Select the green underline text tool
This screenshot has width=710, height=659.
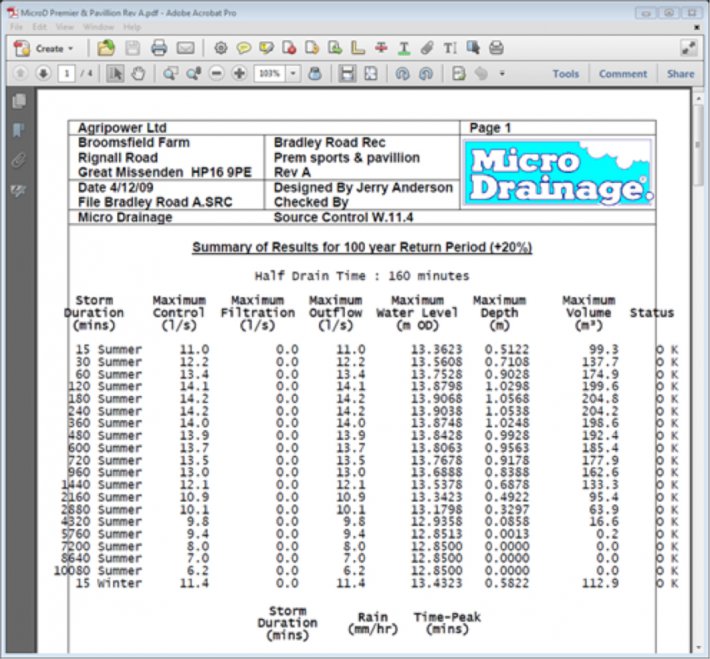click(x=404, y=48)
